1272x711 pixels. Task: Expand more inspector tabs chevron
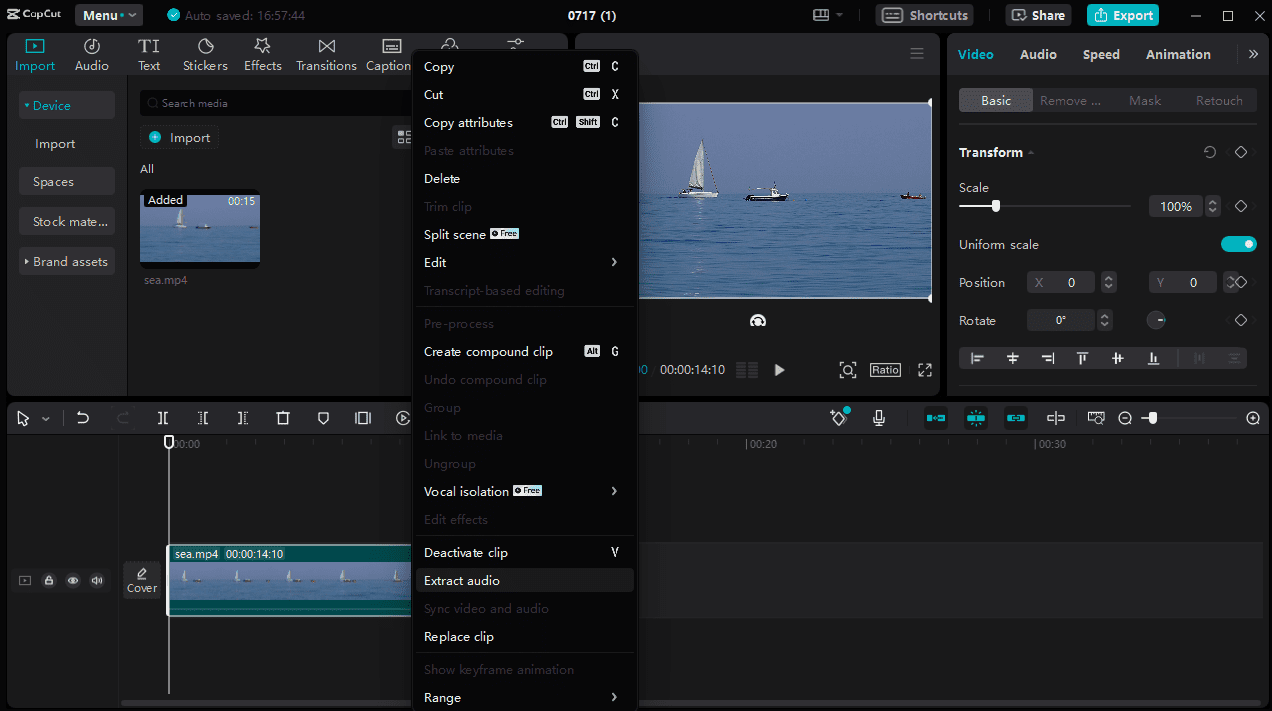pyautogui.click(x=1253, y=54)
